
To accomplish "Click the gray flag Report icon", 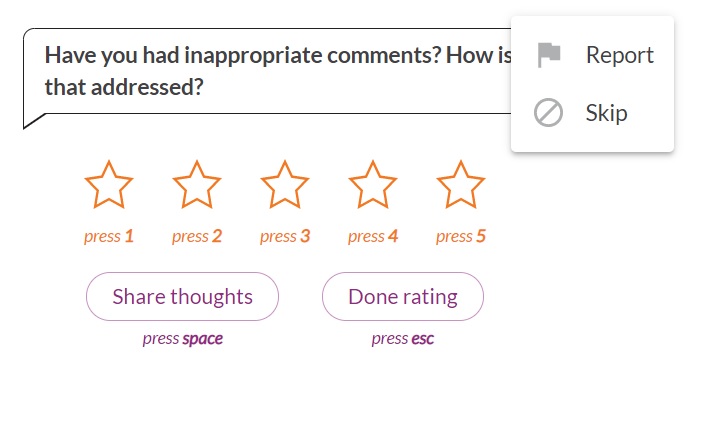I will [x=549, y=55].
